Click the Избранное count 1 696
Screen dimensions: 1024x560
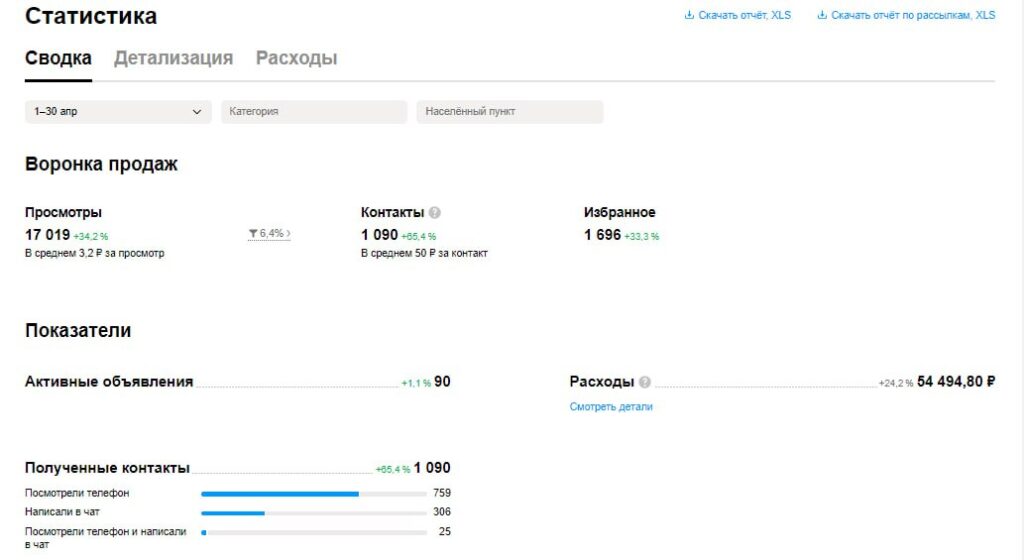click(x=602, y=235)
